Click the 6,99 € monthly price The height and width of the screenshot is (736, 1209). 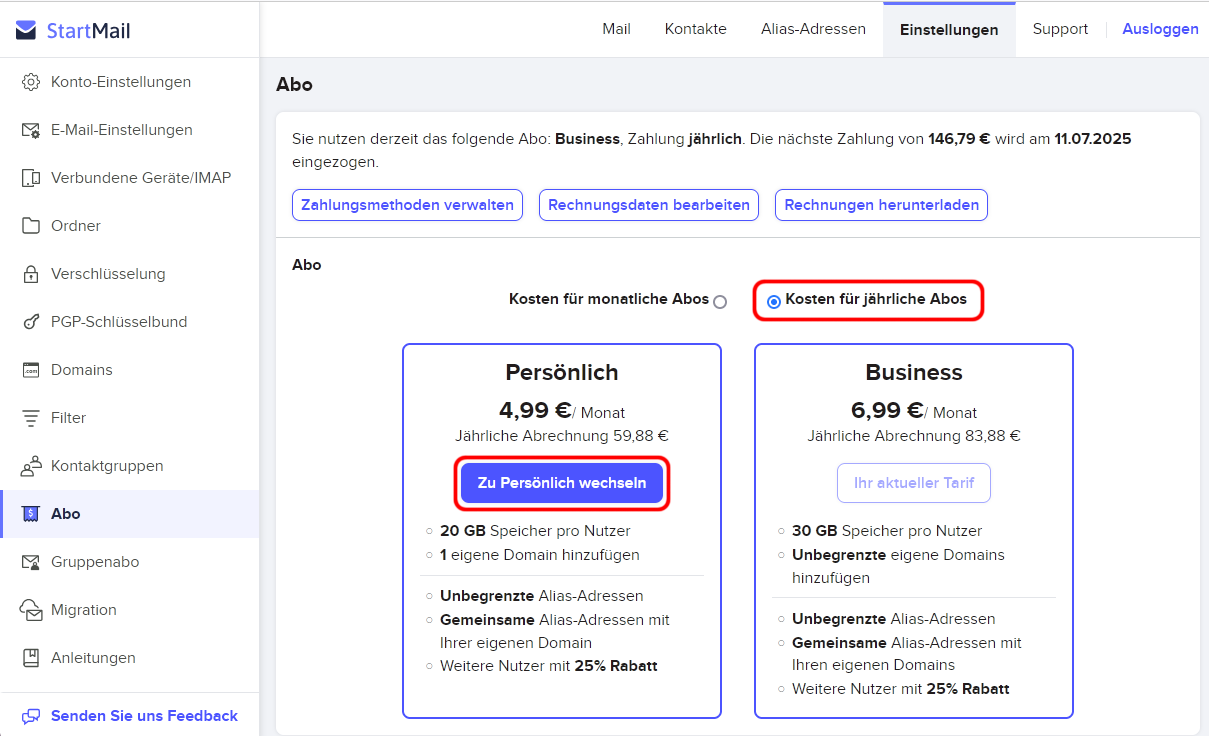click(887, 410)
